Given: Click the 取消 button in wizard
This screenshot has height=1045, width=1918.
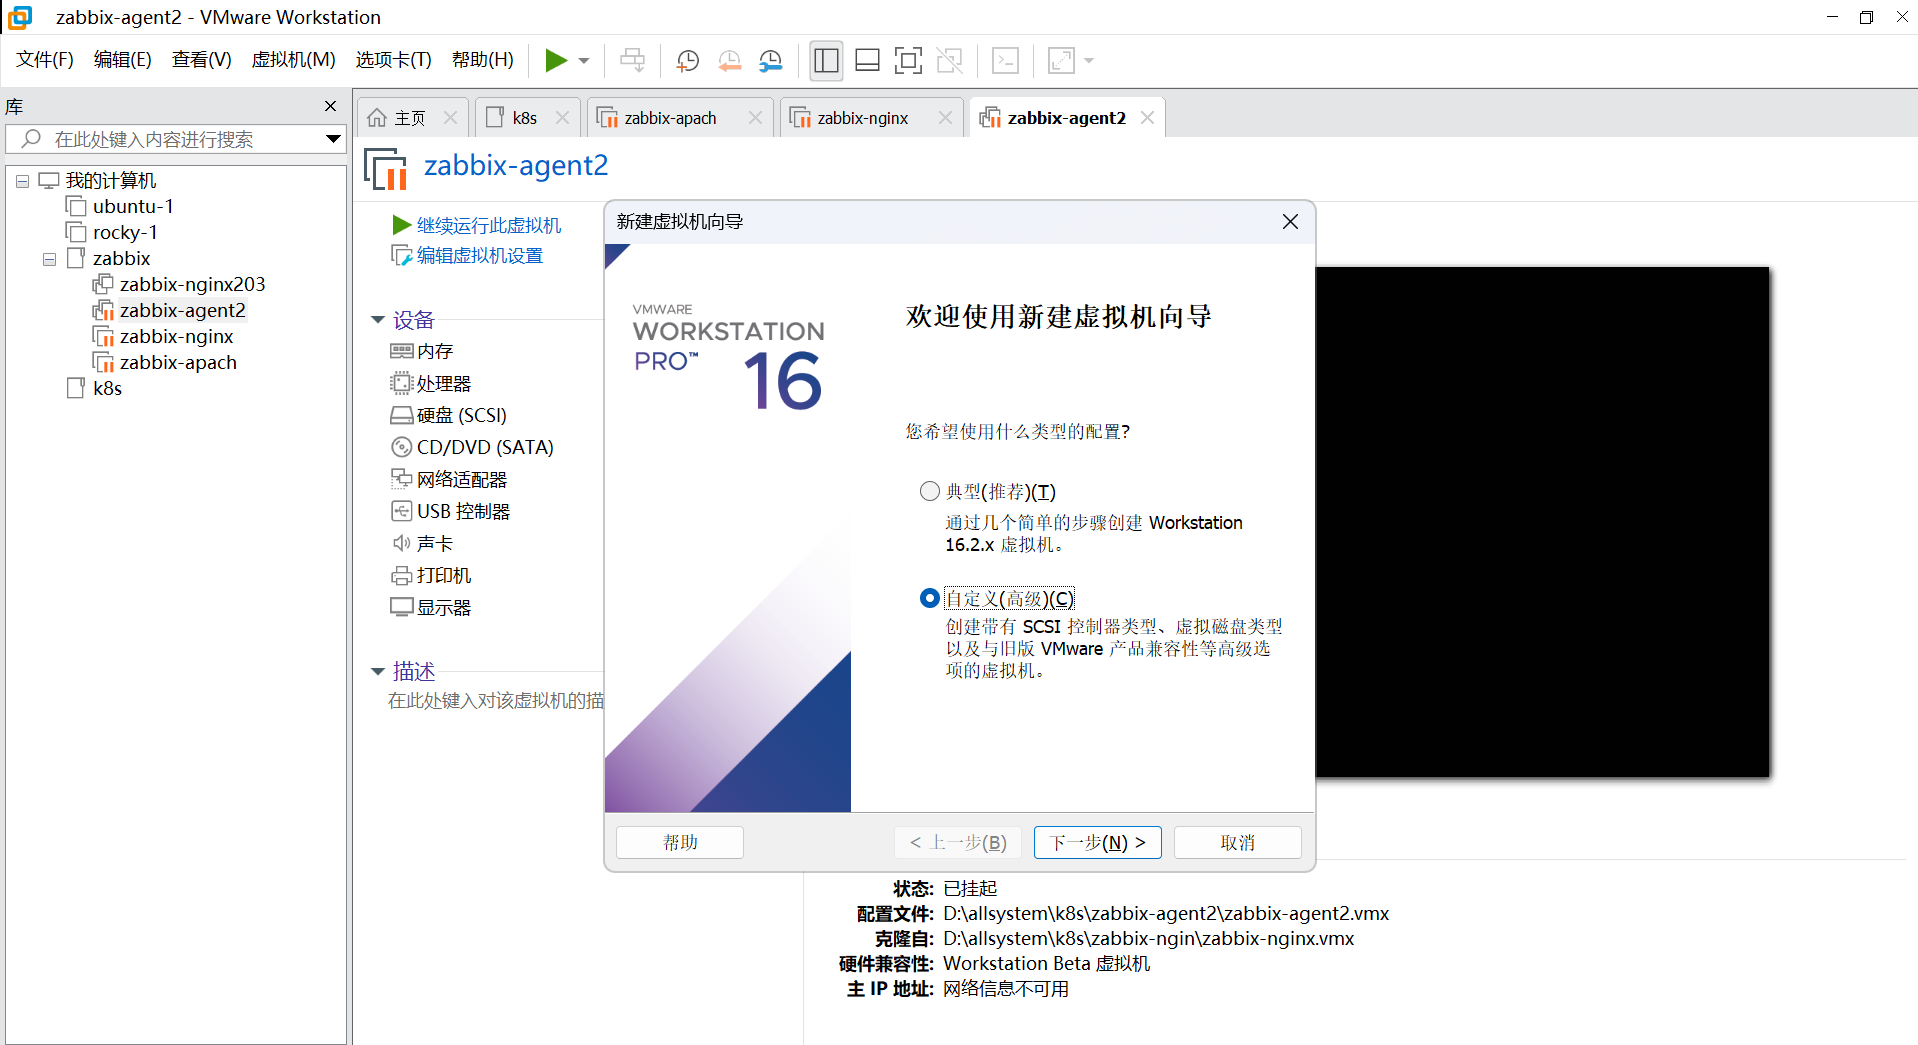Looking at the screenshot, I should [x=1238, y=842].
